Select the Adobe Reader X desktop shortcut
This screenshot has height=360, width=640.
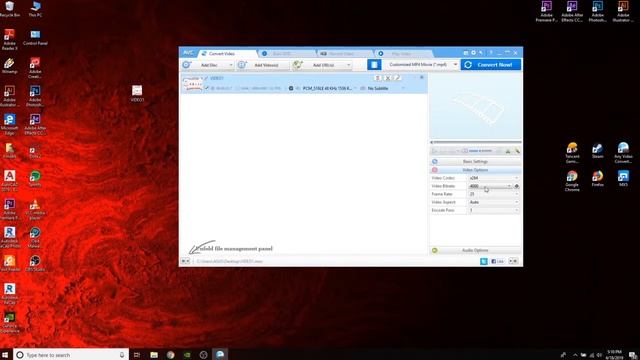pos(9,40)
